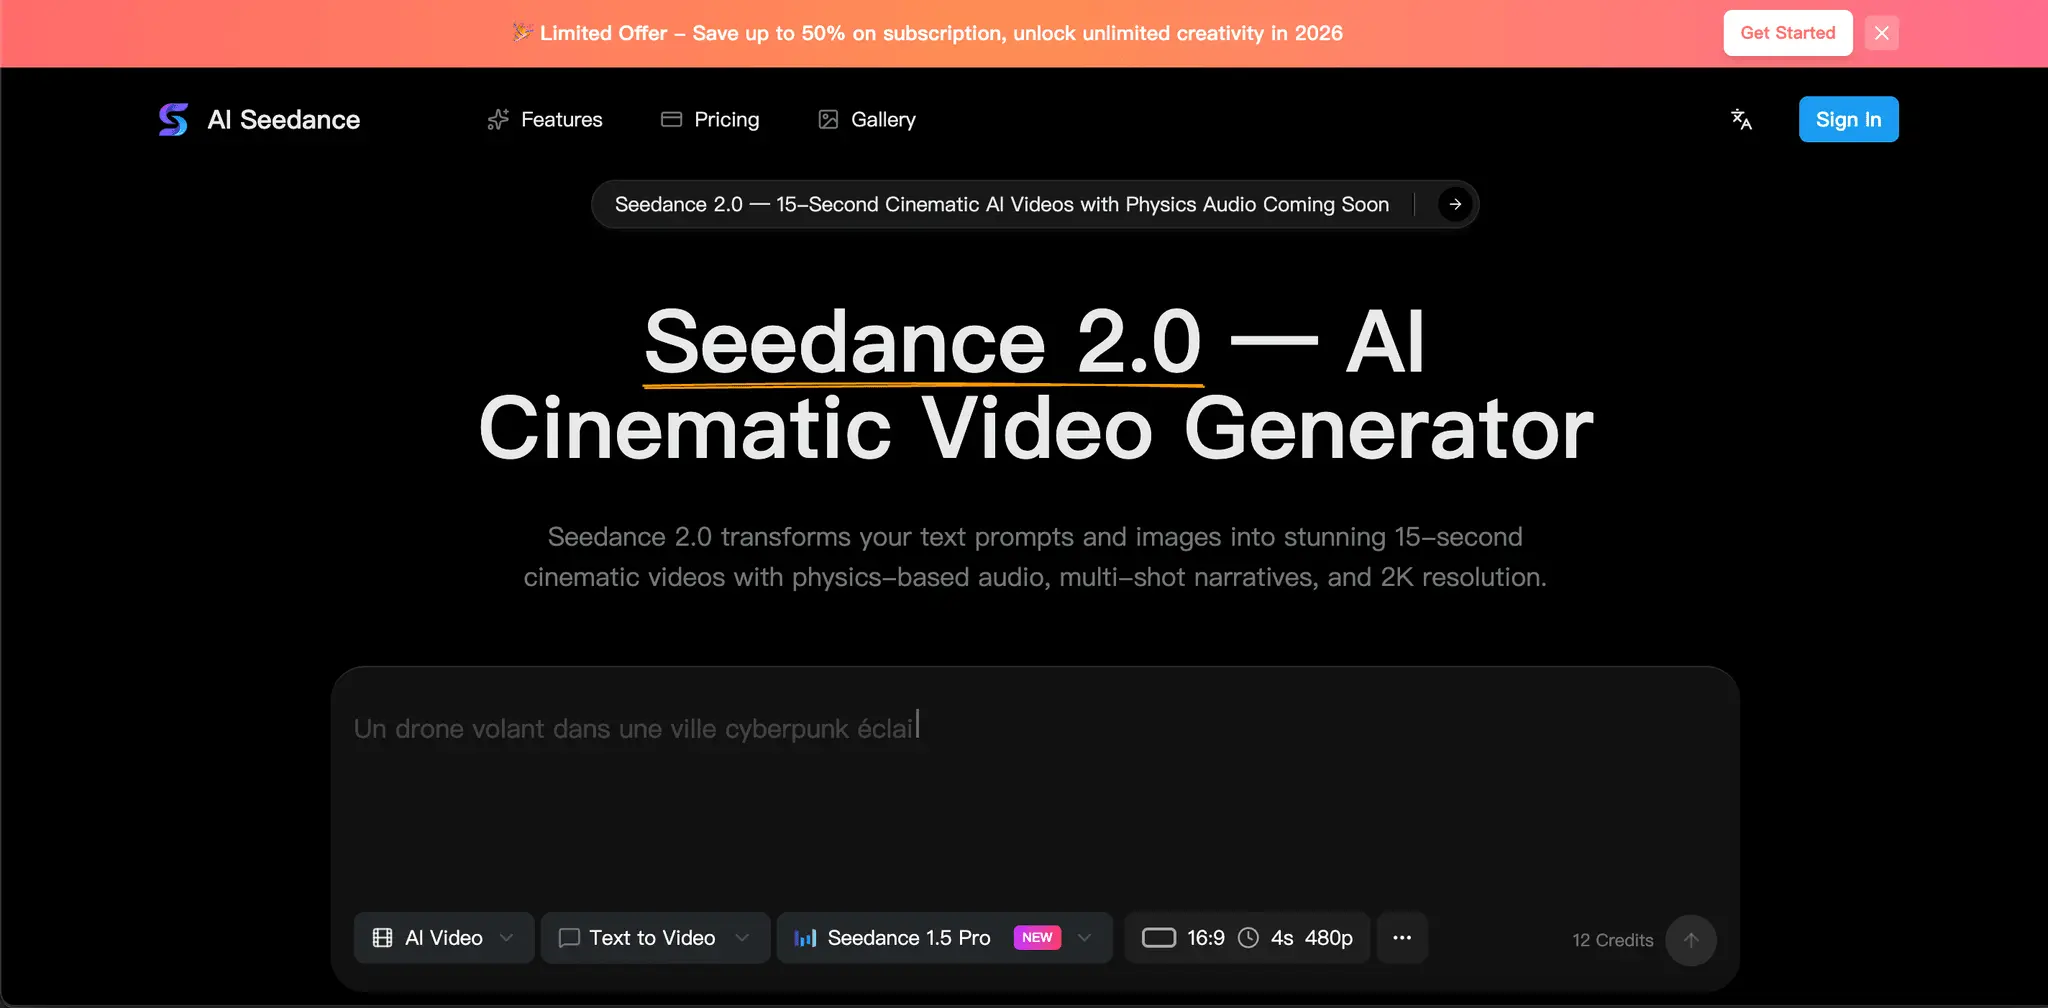The image size is (2048, 1008).
Task: Click the Gallery image icon
Action: pyautogui.click(x=828, y=120)
